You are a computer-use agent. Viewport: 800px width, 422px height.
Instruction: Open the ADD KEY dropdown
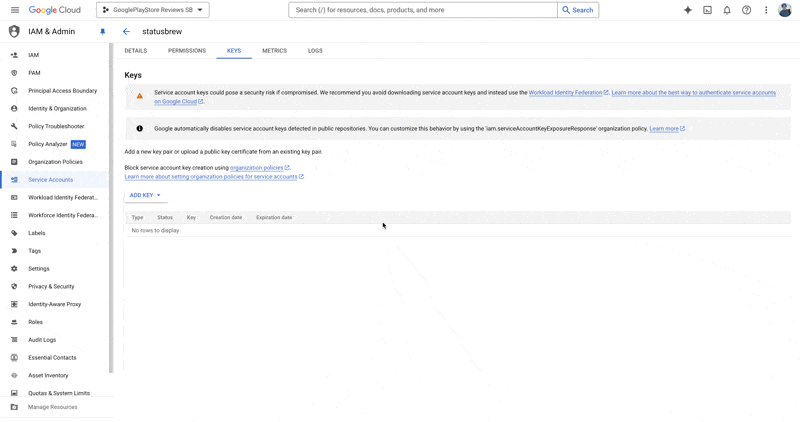[145, 195]
